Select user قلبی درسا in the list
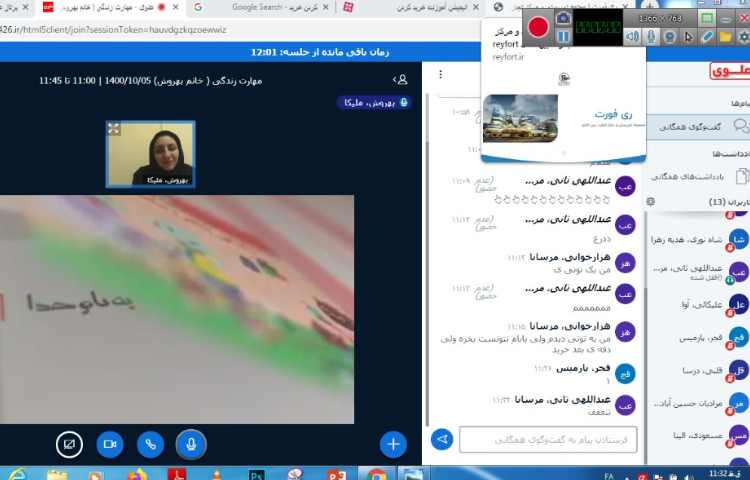 (698, 371)
